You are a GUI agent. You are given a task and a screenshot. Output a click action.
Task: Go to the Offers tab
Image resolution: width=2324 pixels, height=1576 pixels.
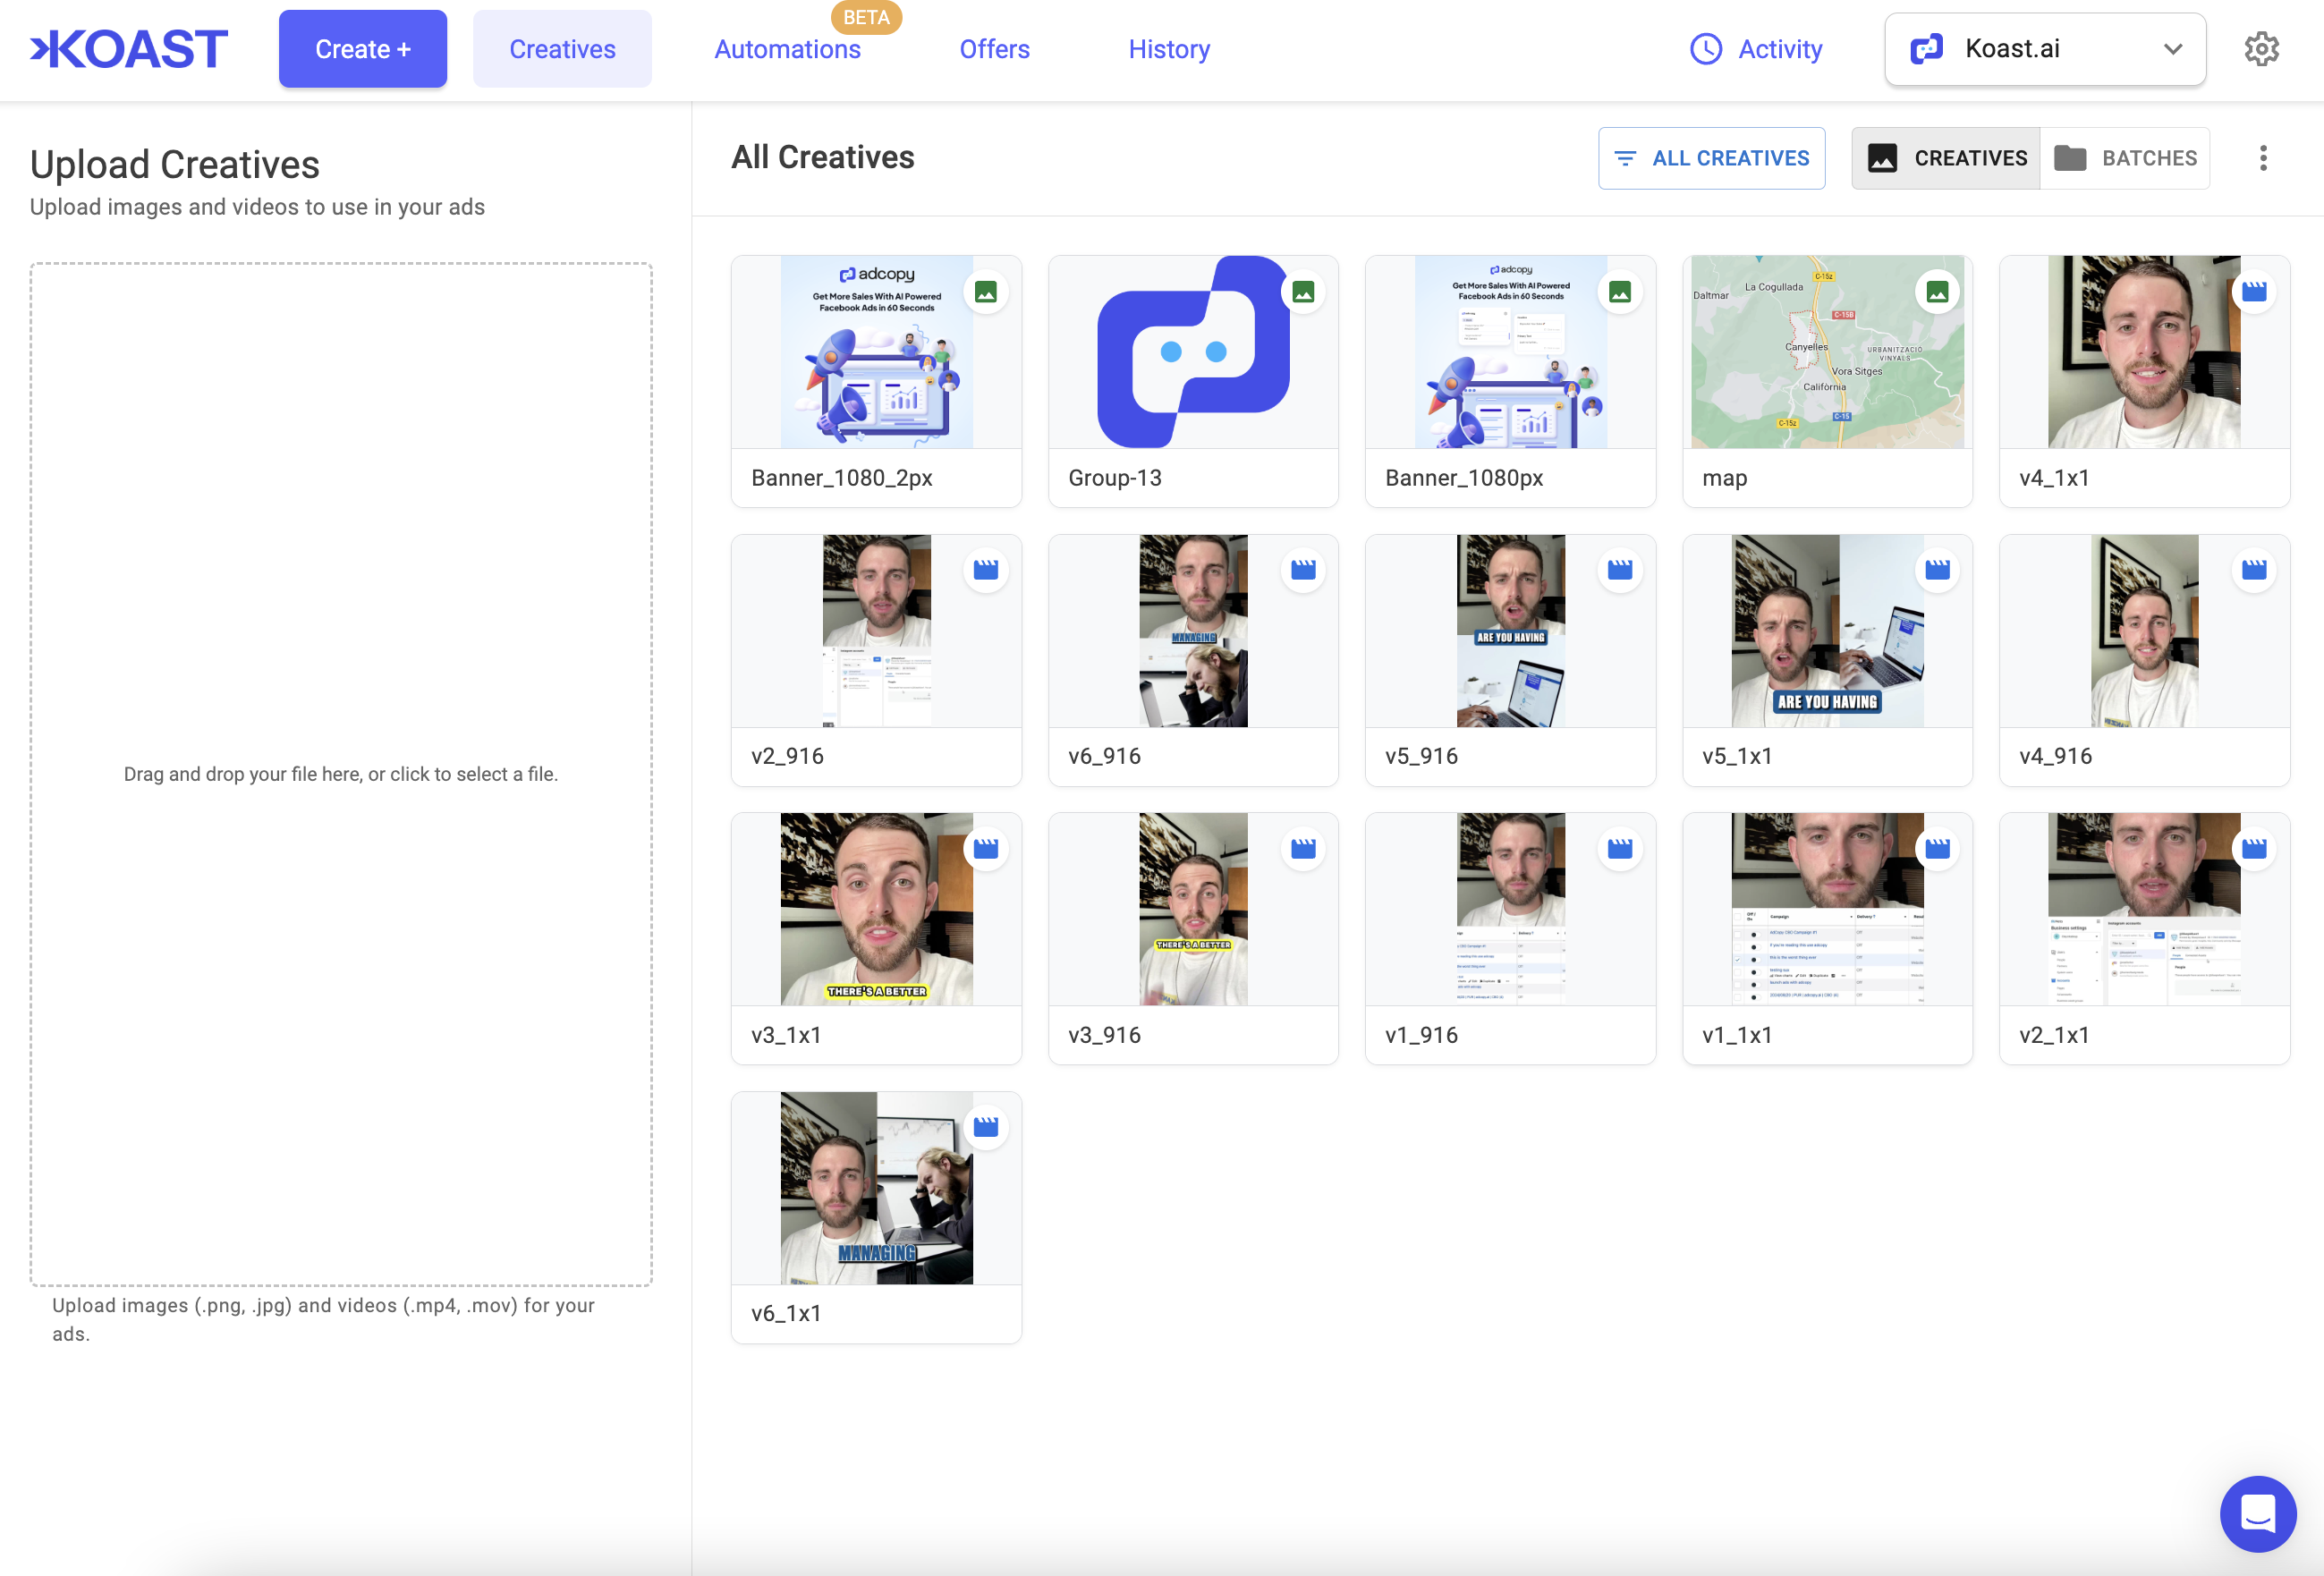[x=994, y=49]
